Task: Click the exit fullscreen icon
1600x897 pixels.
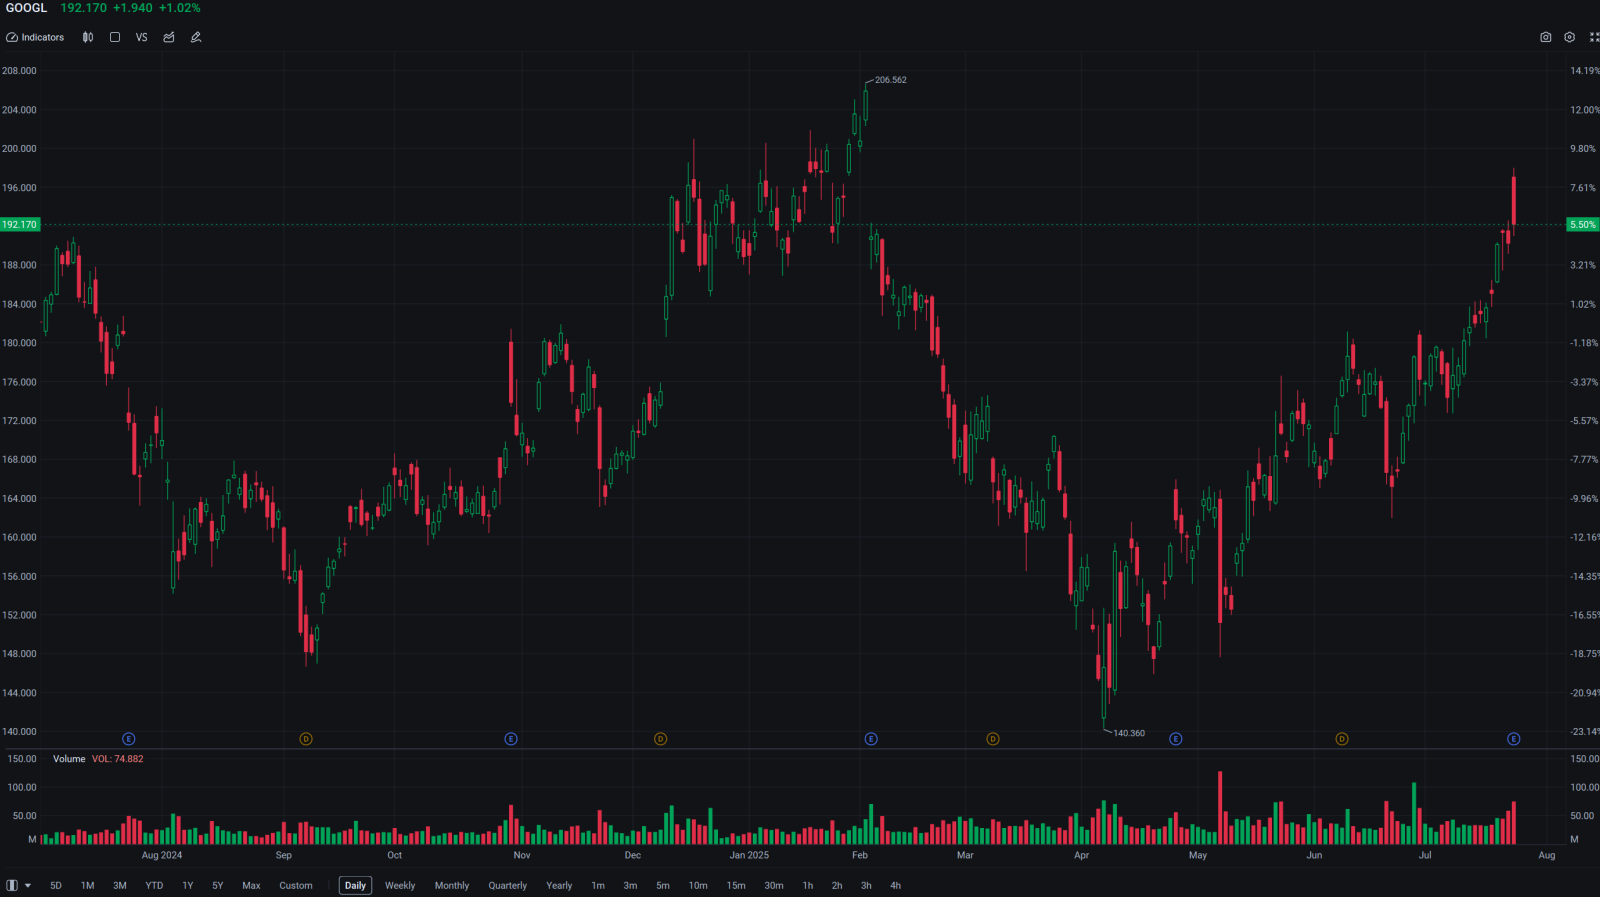Action: pyautogui.click(x=1593, y=37)
